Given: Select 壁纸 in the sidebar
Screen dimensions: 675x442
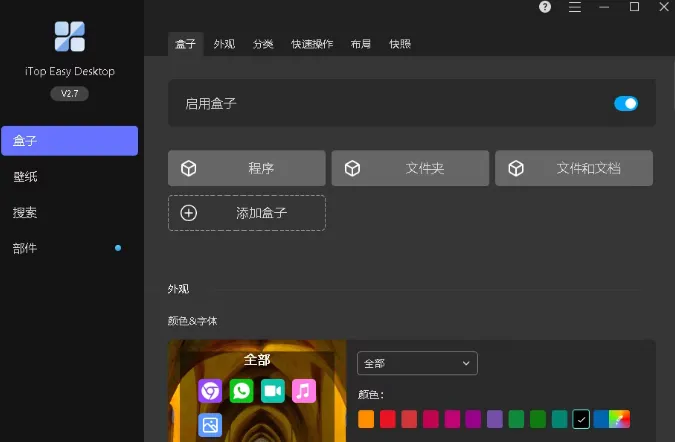Looking at the screenshot, I should pyautogui.click(x=70, y=176).
